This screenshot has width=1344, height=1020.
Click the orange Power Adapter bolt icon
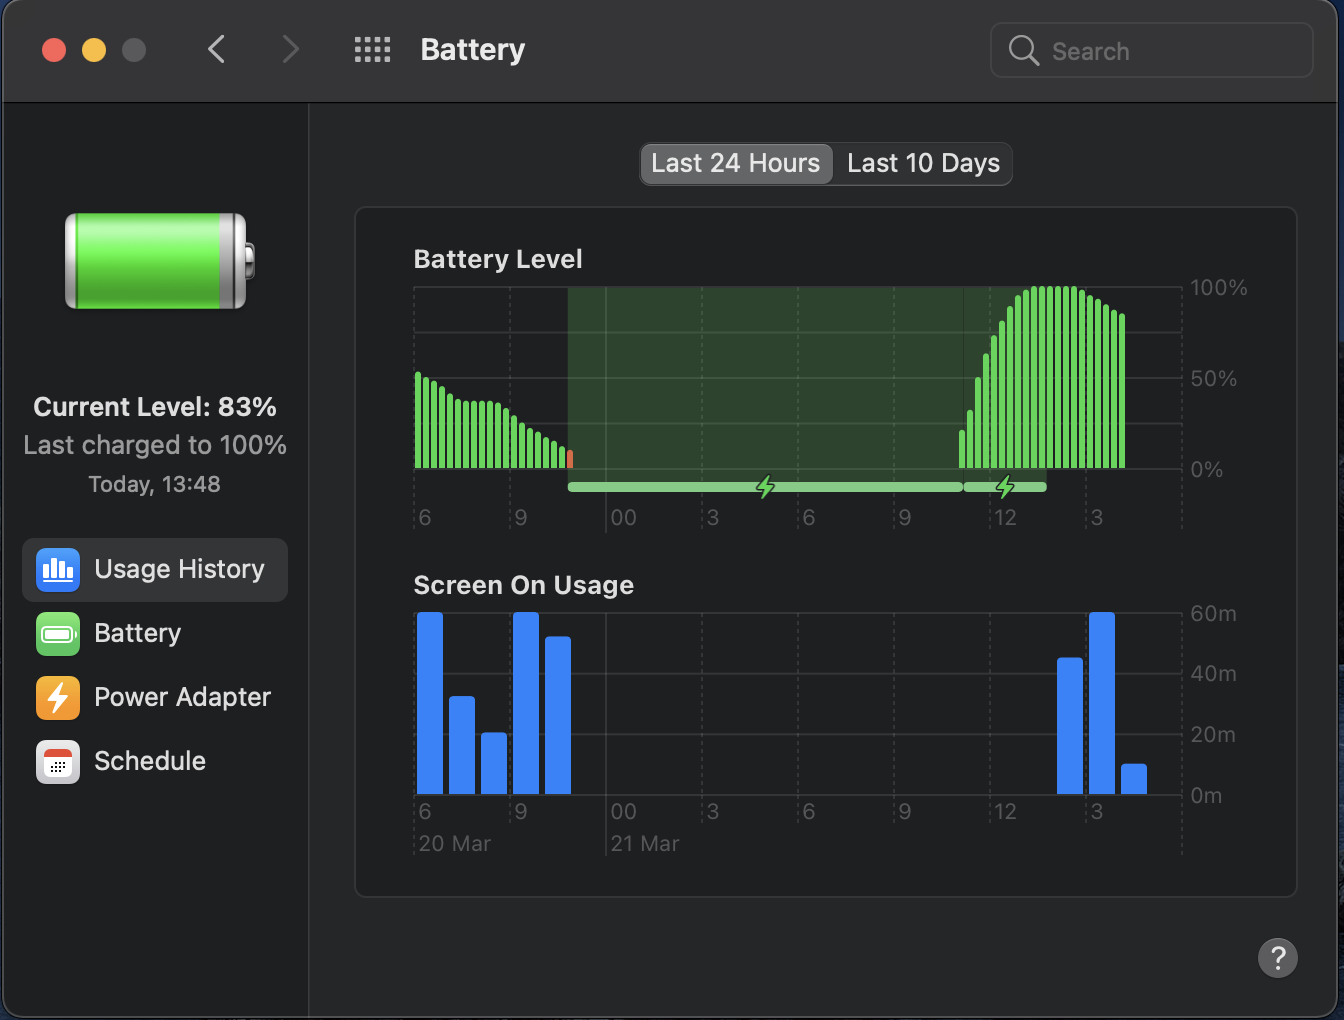coord(58,698)
